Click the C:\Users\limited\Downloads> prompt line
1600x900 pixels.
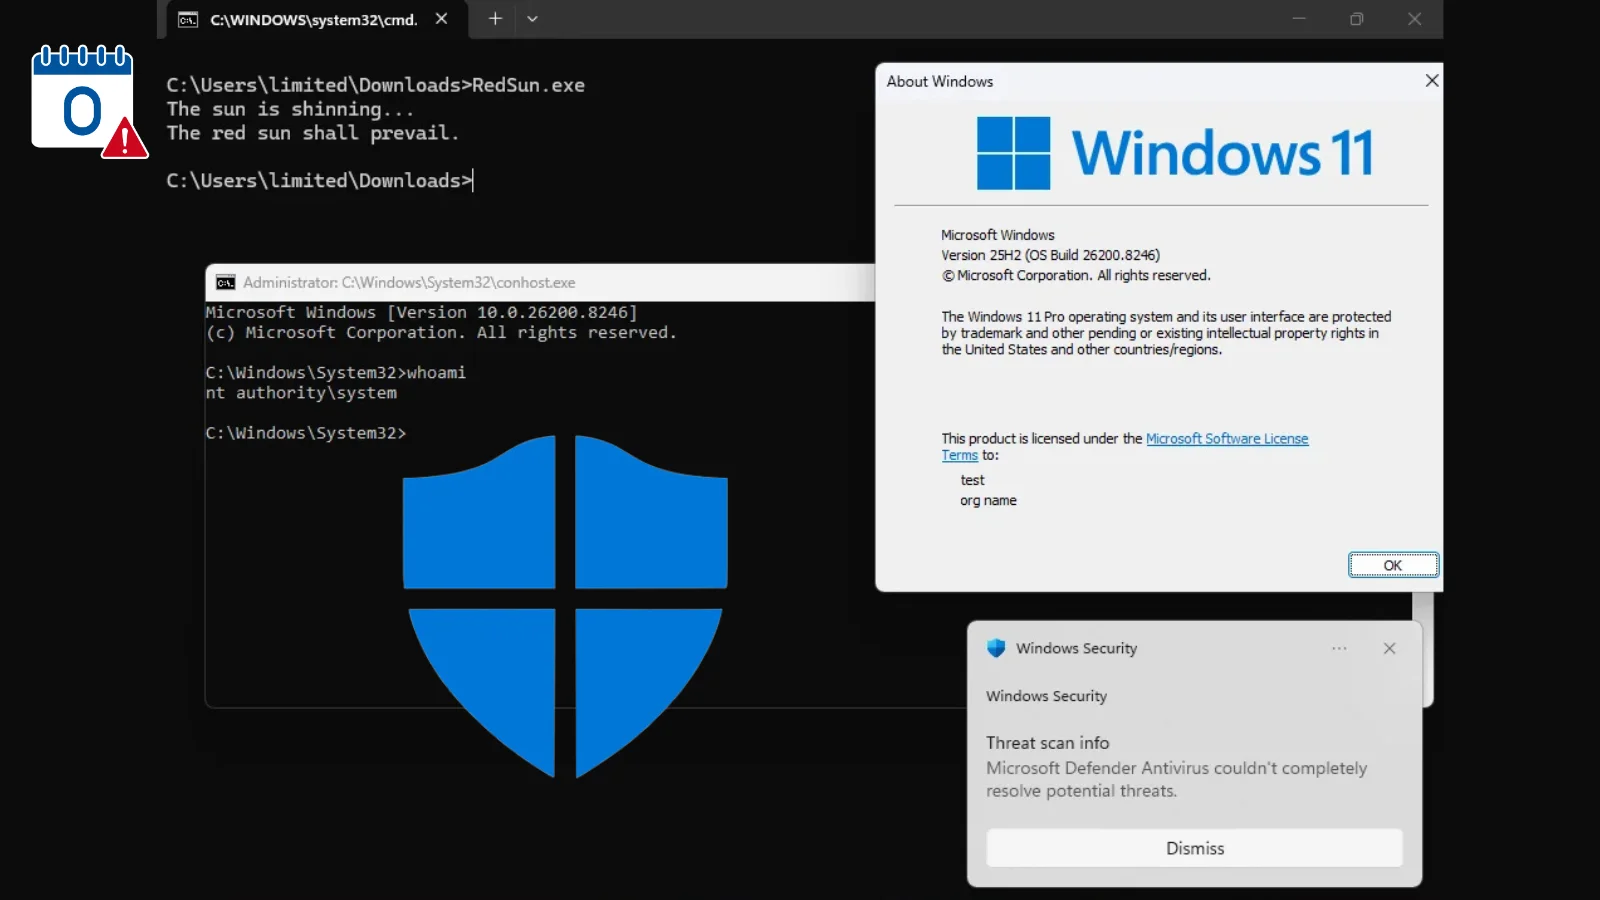(318, 181)
